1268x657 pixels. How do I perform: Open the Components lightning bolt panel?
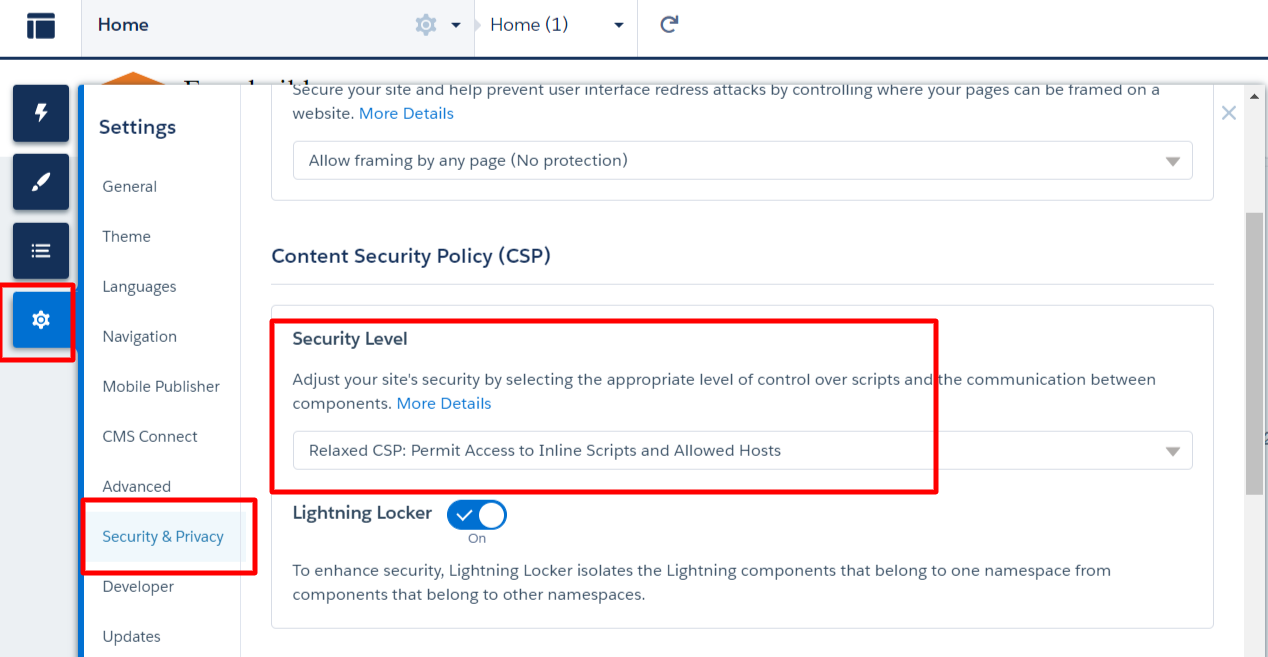tap(41, 113)
